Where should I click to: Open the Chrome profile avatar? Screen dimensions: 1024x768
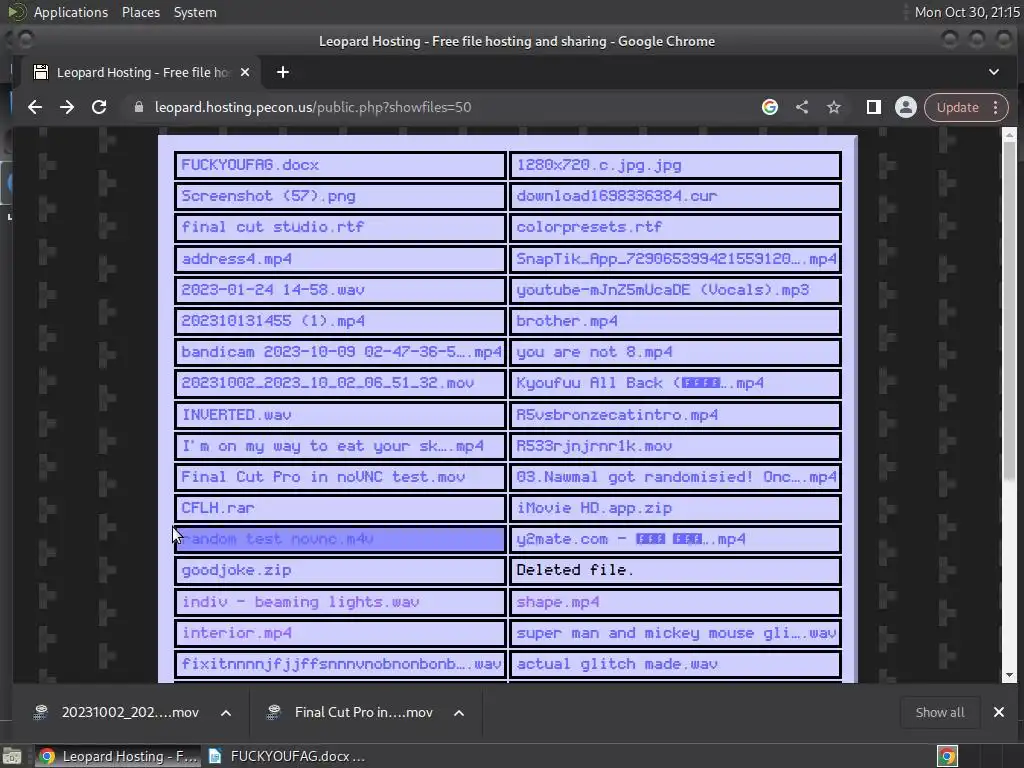[x=906, y=107]
